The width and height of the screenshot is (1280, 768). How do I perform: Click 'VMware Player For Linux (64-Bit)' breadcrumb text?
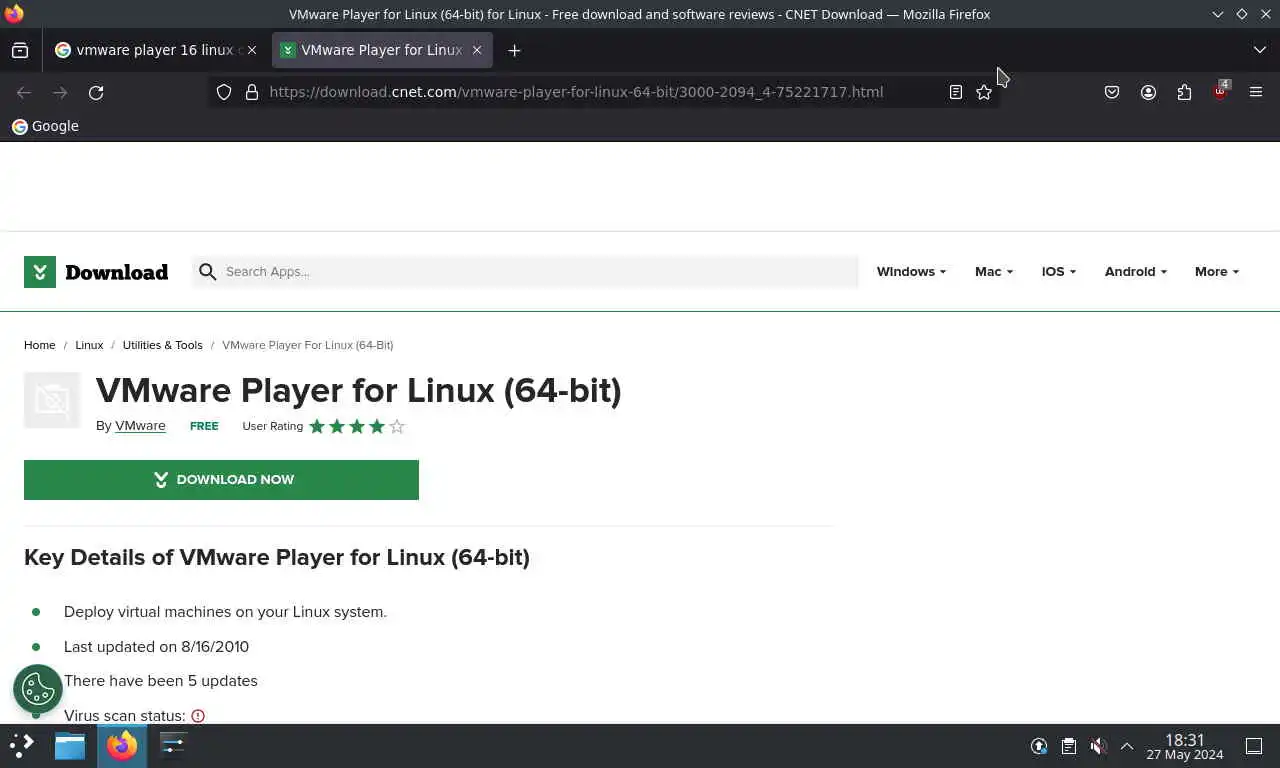pyautogui.click(x=308, y=345)
